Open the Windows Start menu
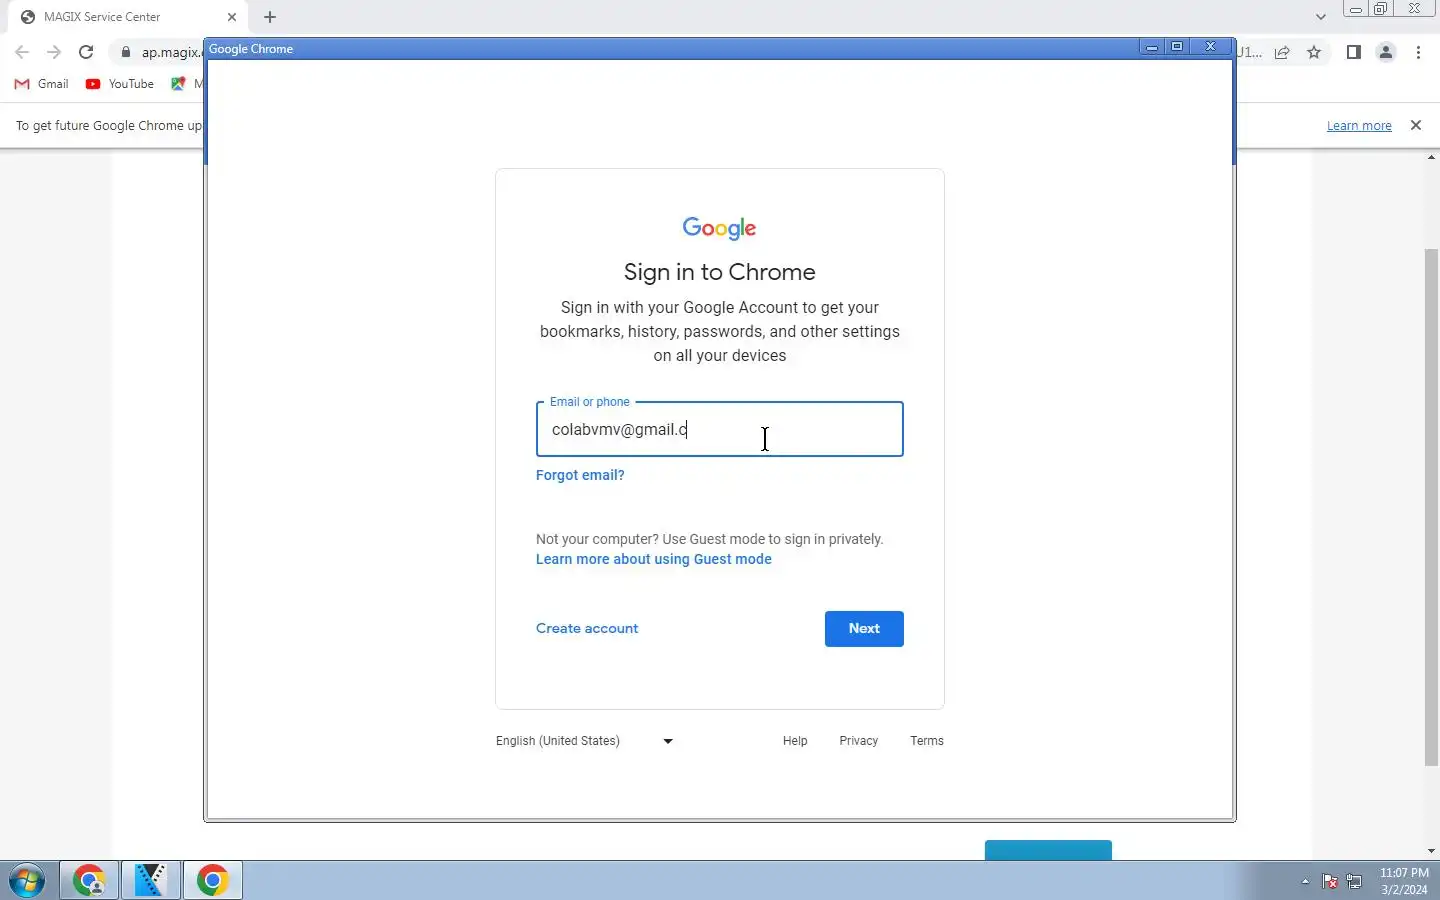1440x900 pixels. pyautogui.click(x=27, y=881)
